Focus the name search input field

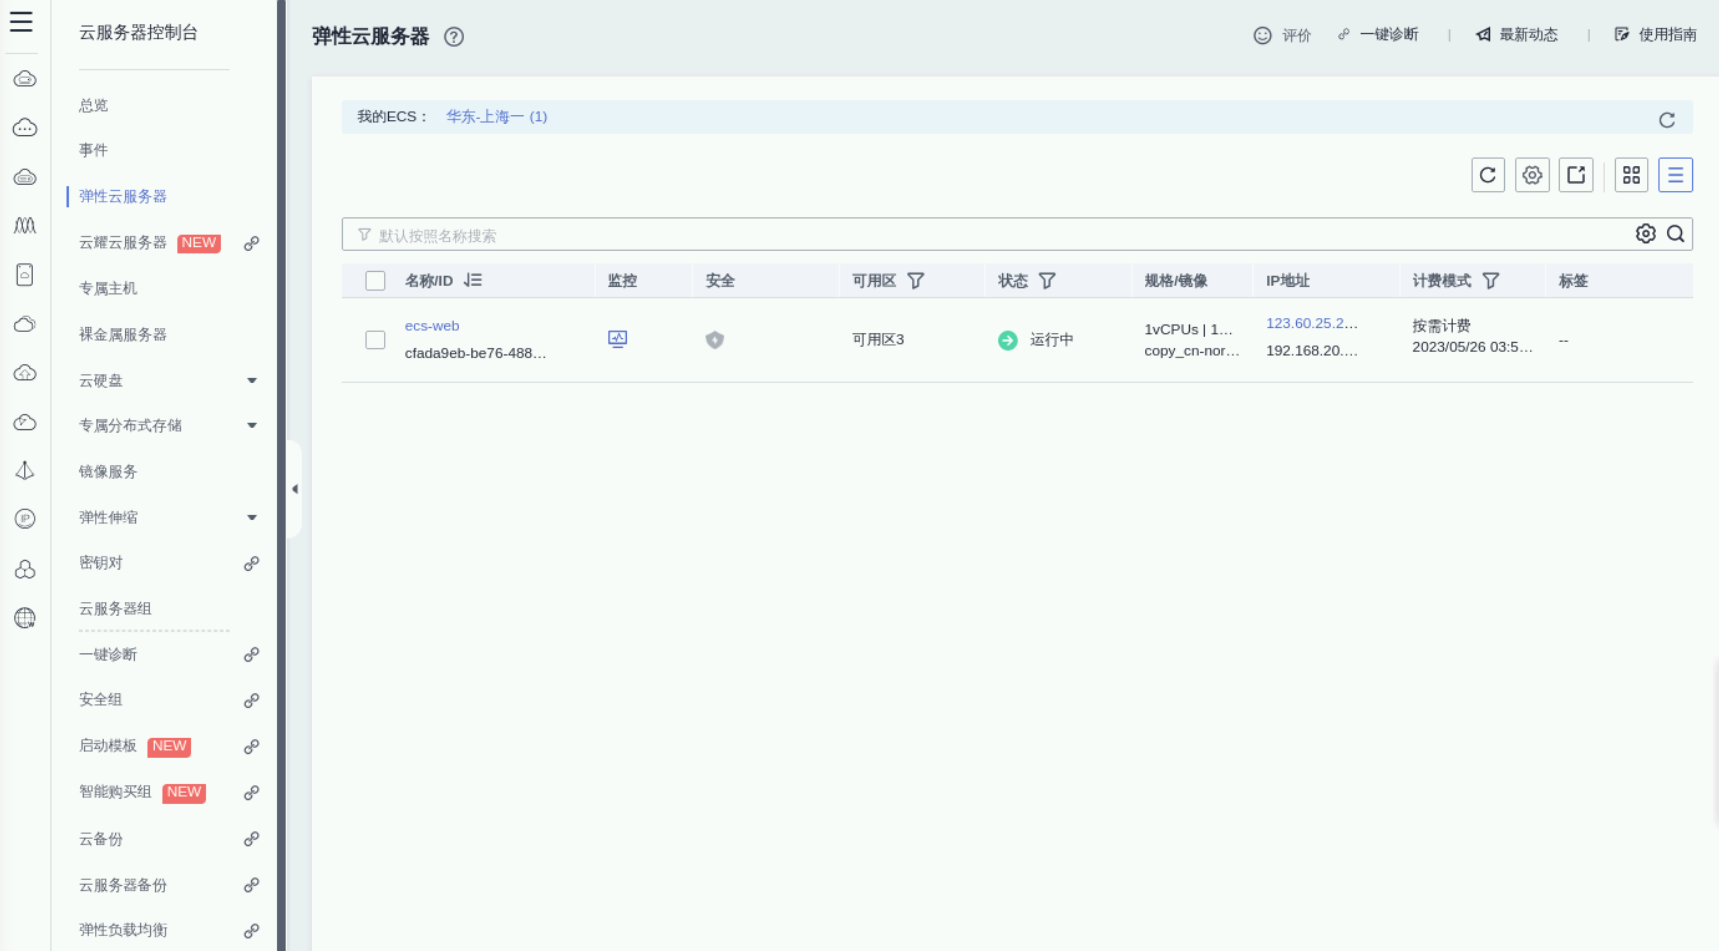(x=990, y=235)
